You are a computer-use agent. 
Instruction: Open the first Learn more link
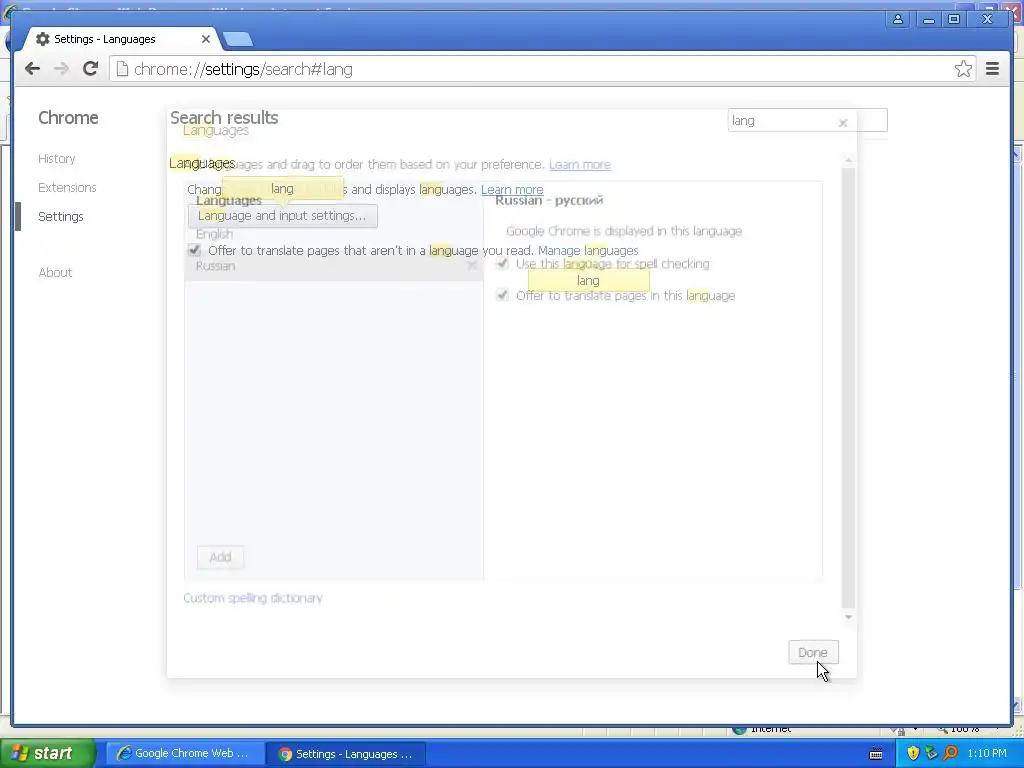click(x=579, y=165)
